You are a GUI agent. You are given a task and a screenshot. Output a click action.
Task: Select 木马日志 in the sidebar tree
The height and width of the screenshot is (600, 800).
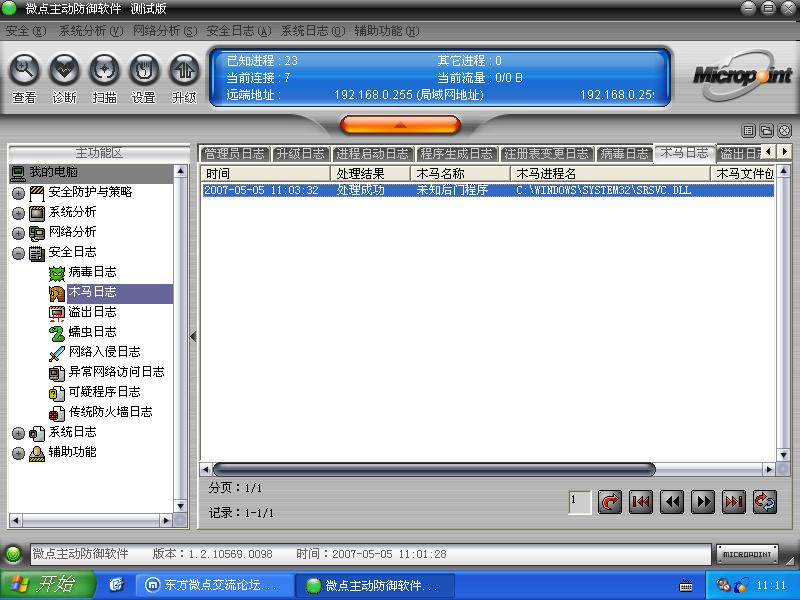[92, 292]
